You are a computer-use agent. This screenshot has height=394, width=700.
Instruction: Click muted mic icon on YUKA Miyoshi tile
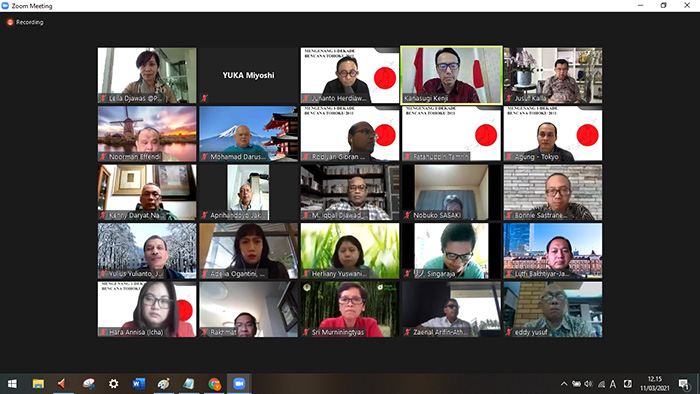click(x=204, y=98)
